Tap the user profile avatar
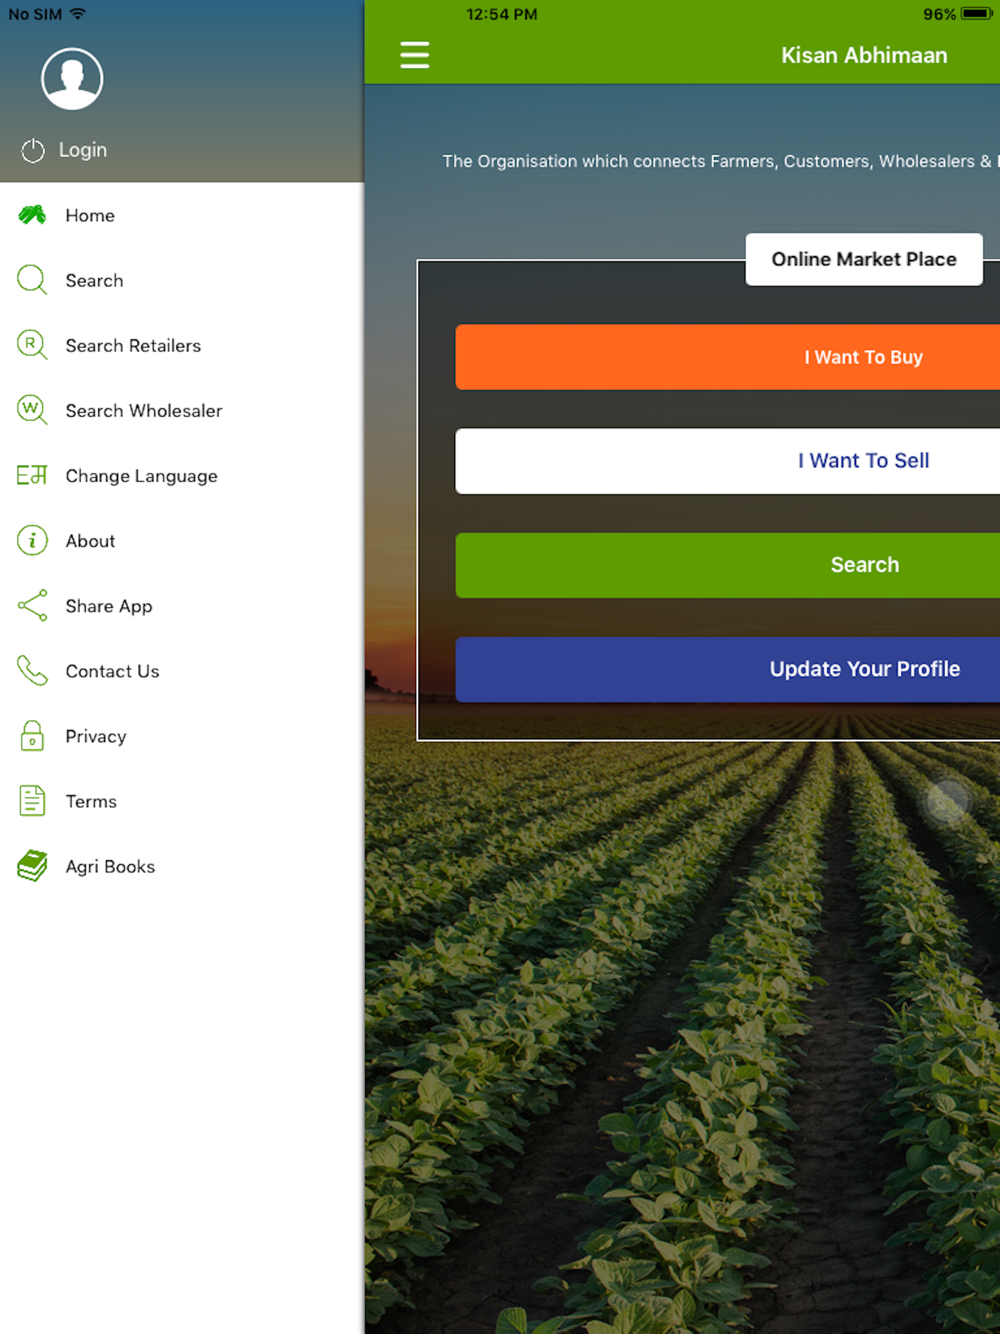The height and width of the screenshot is (1334, 1000). tap(72, 78)
